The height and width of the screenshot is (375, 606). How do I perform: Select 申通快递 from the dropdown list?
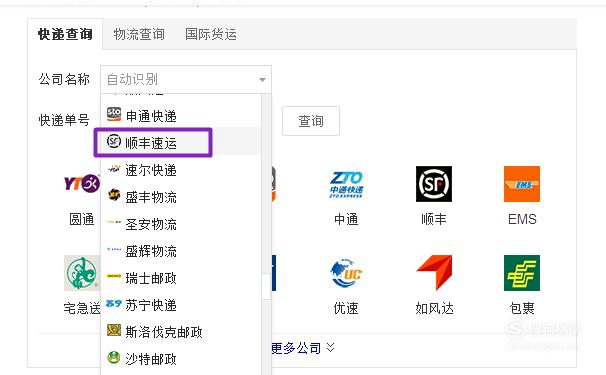(181, 116)
